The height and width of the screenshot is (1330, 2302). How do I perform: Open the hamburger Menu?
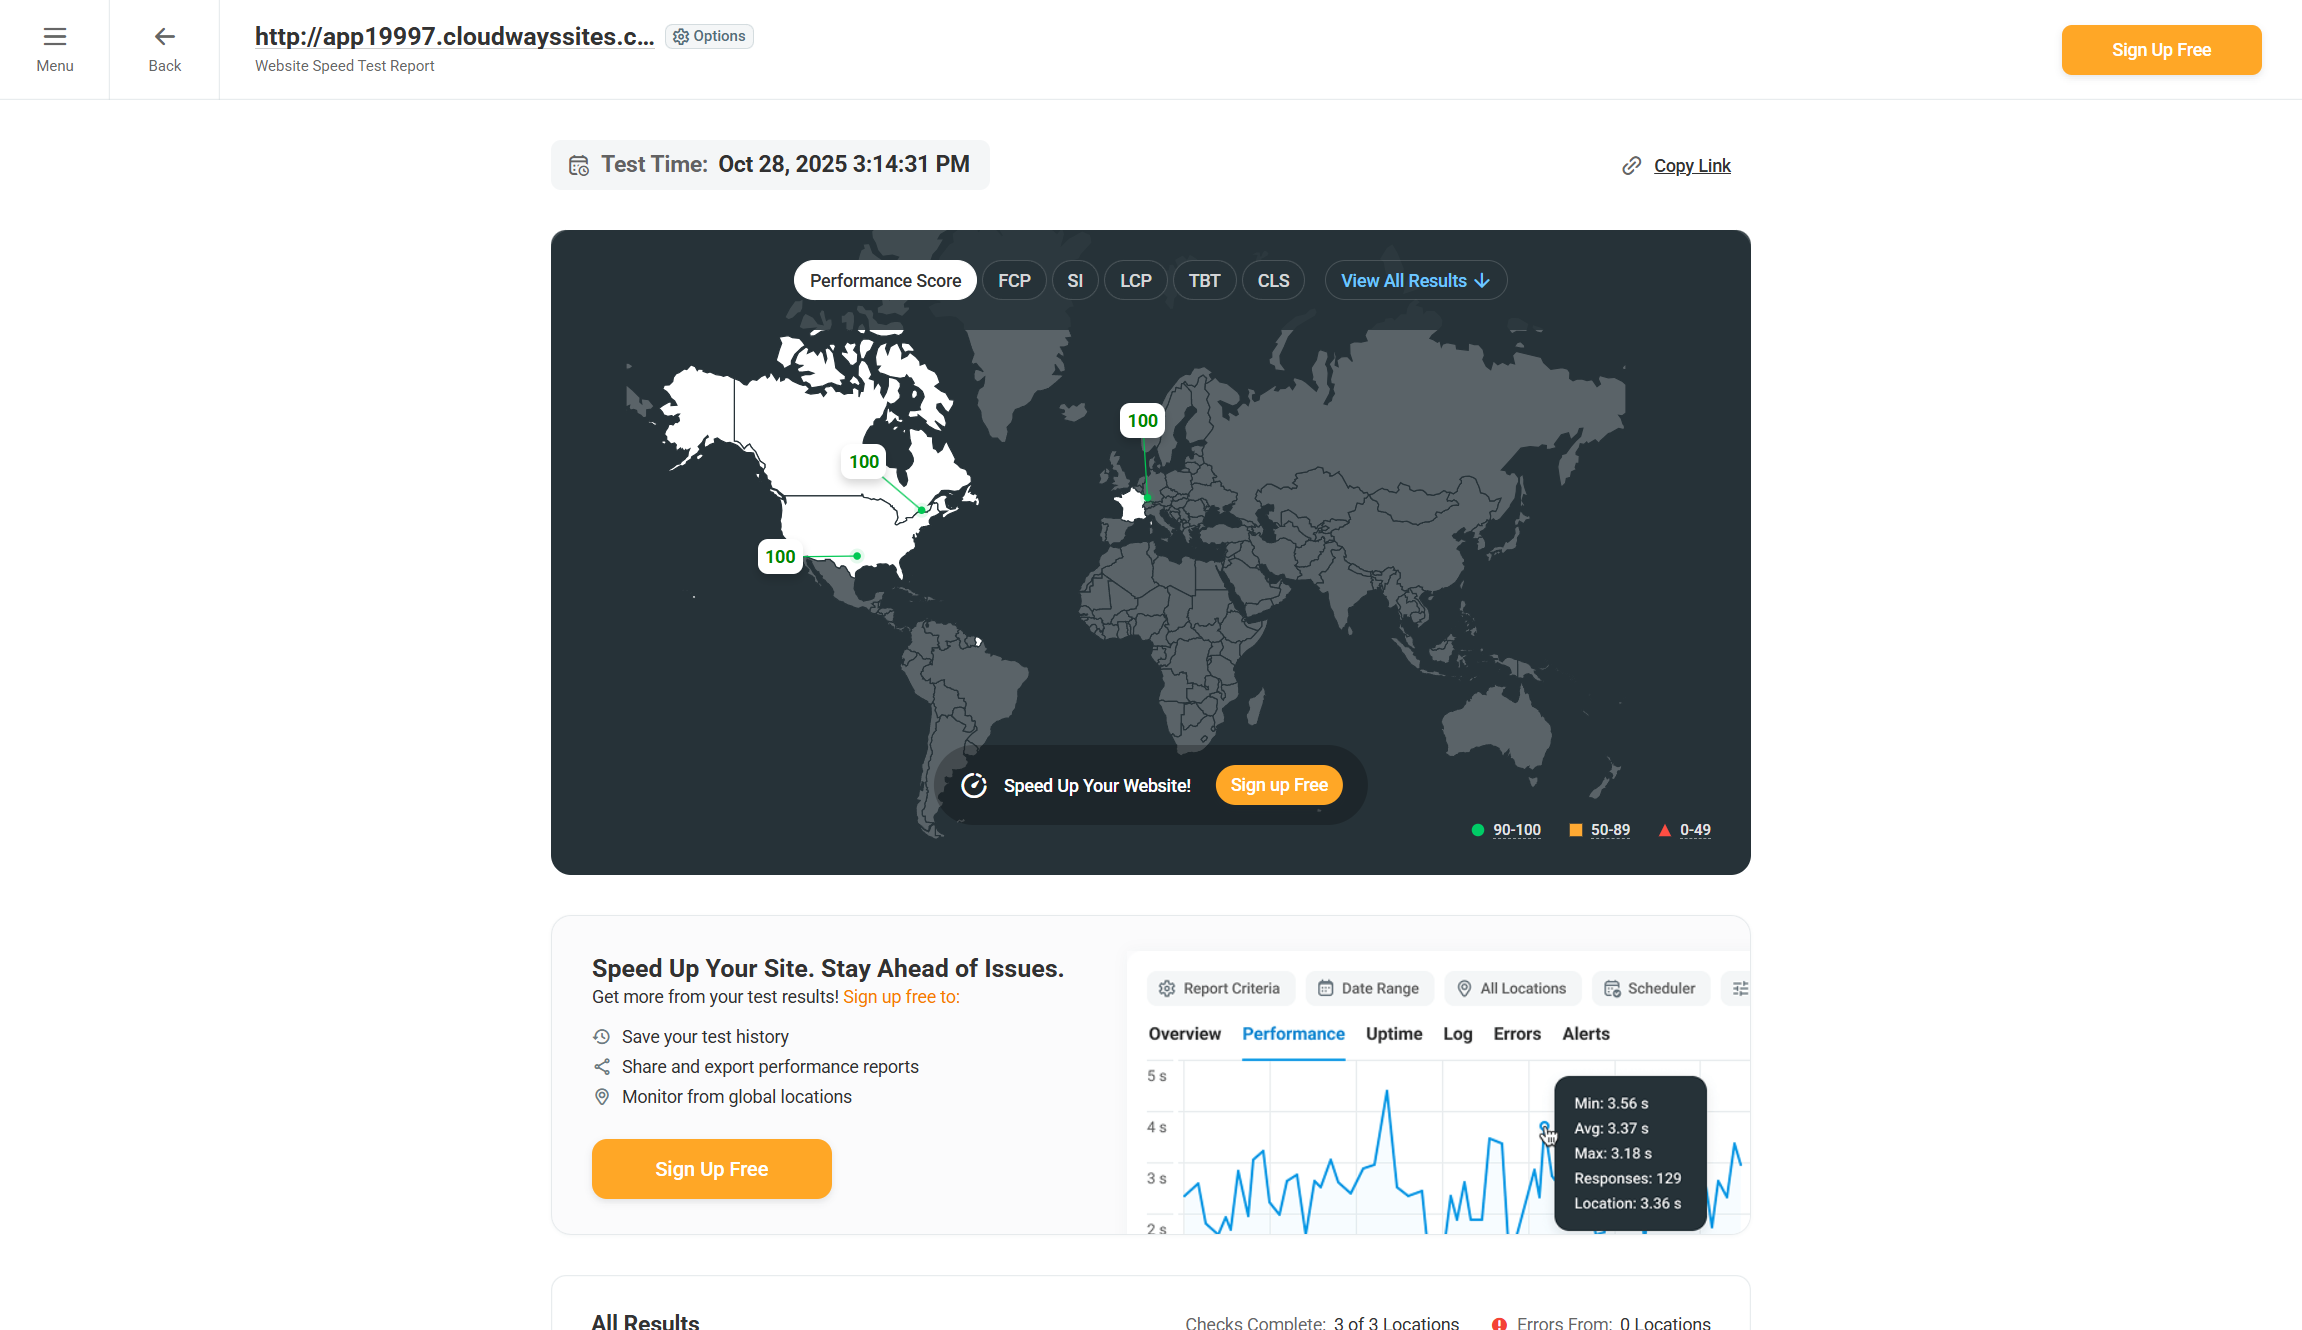point(55,47)
